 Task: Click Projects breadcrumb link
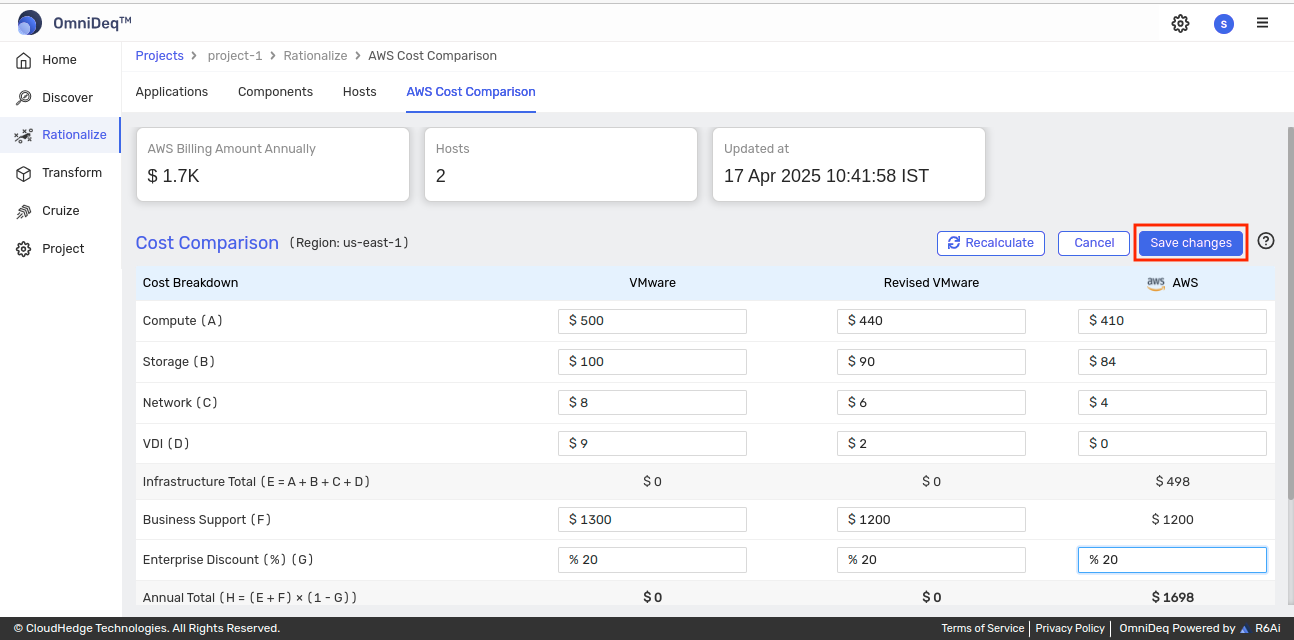coord(160,56)
